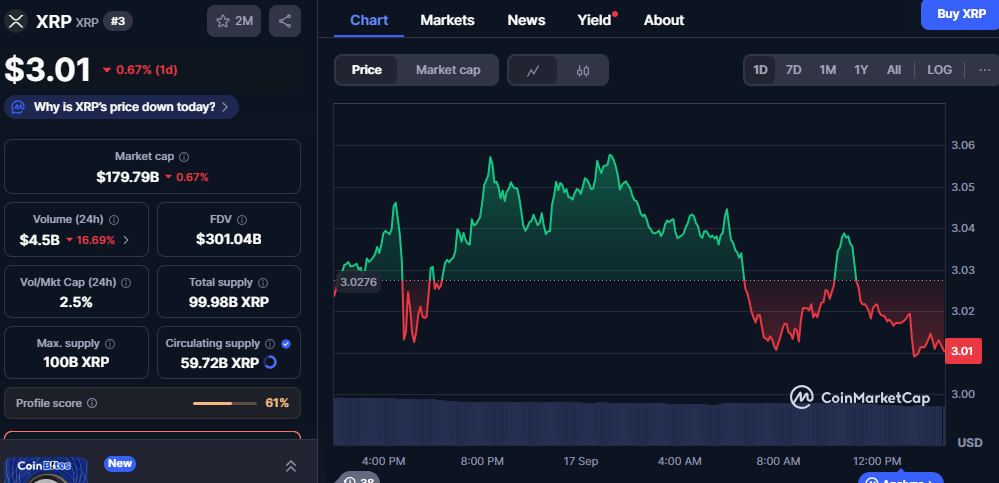Click the share icon button
999x483 pixels.
(x=285, y=21)
